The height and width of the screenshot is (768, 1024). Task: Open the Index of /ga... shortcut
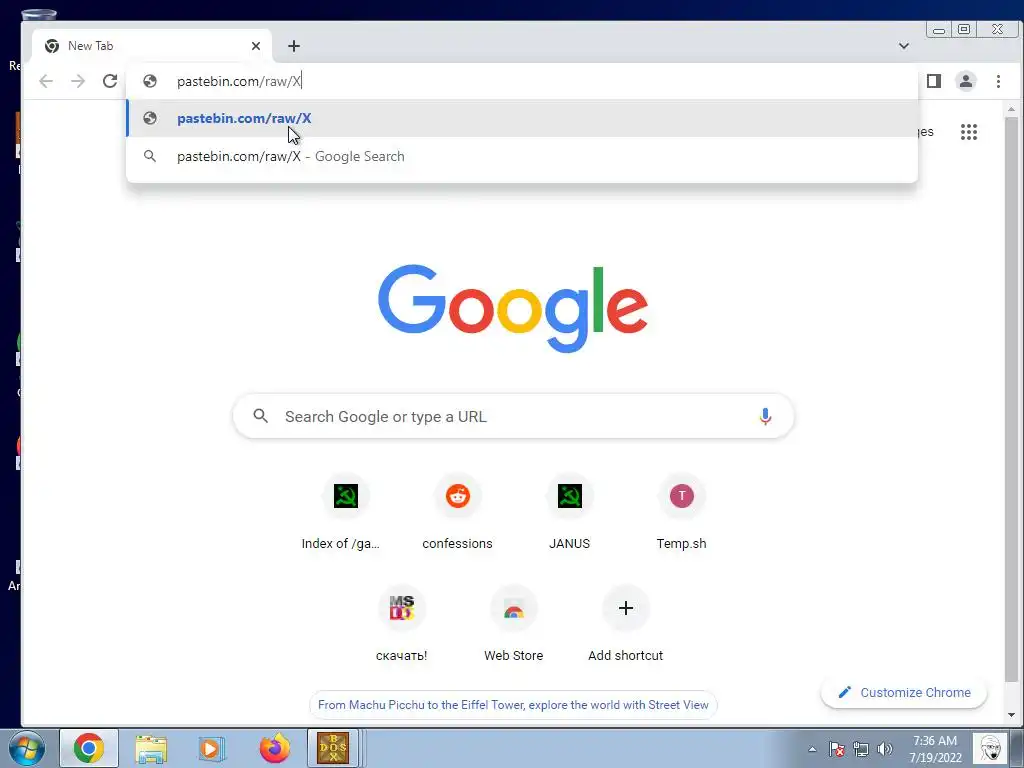tap(345, 513)
